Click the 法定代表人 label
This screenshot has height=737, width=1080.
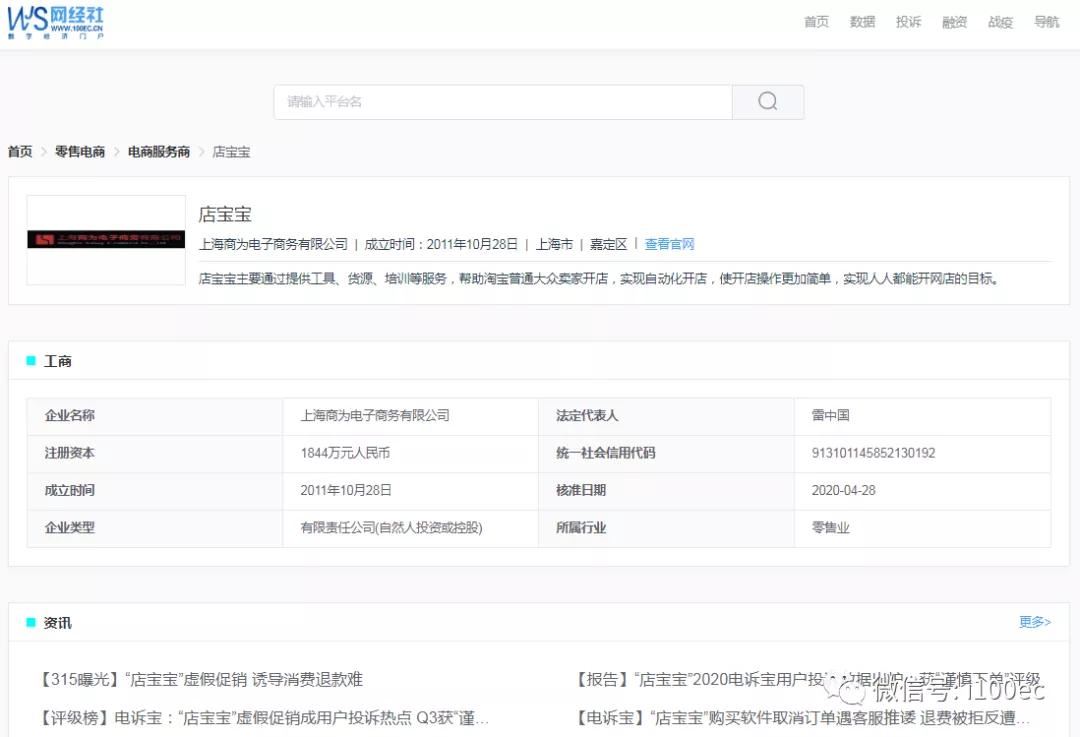tap(587, 415)
